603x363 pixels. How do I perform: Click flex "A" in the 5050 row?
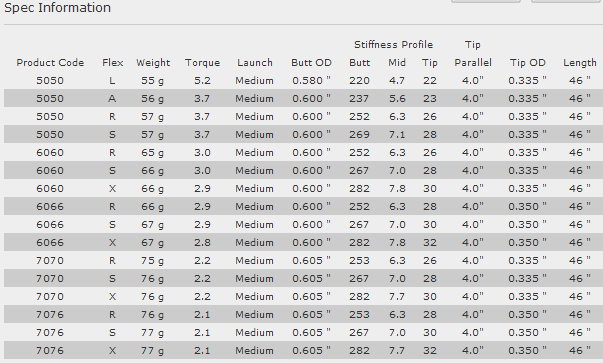pos(112,99)
